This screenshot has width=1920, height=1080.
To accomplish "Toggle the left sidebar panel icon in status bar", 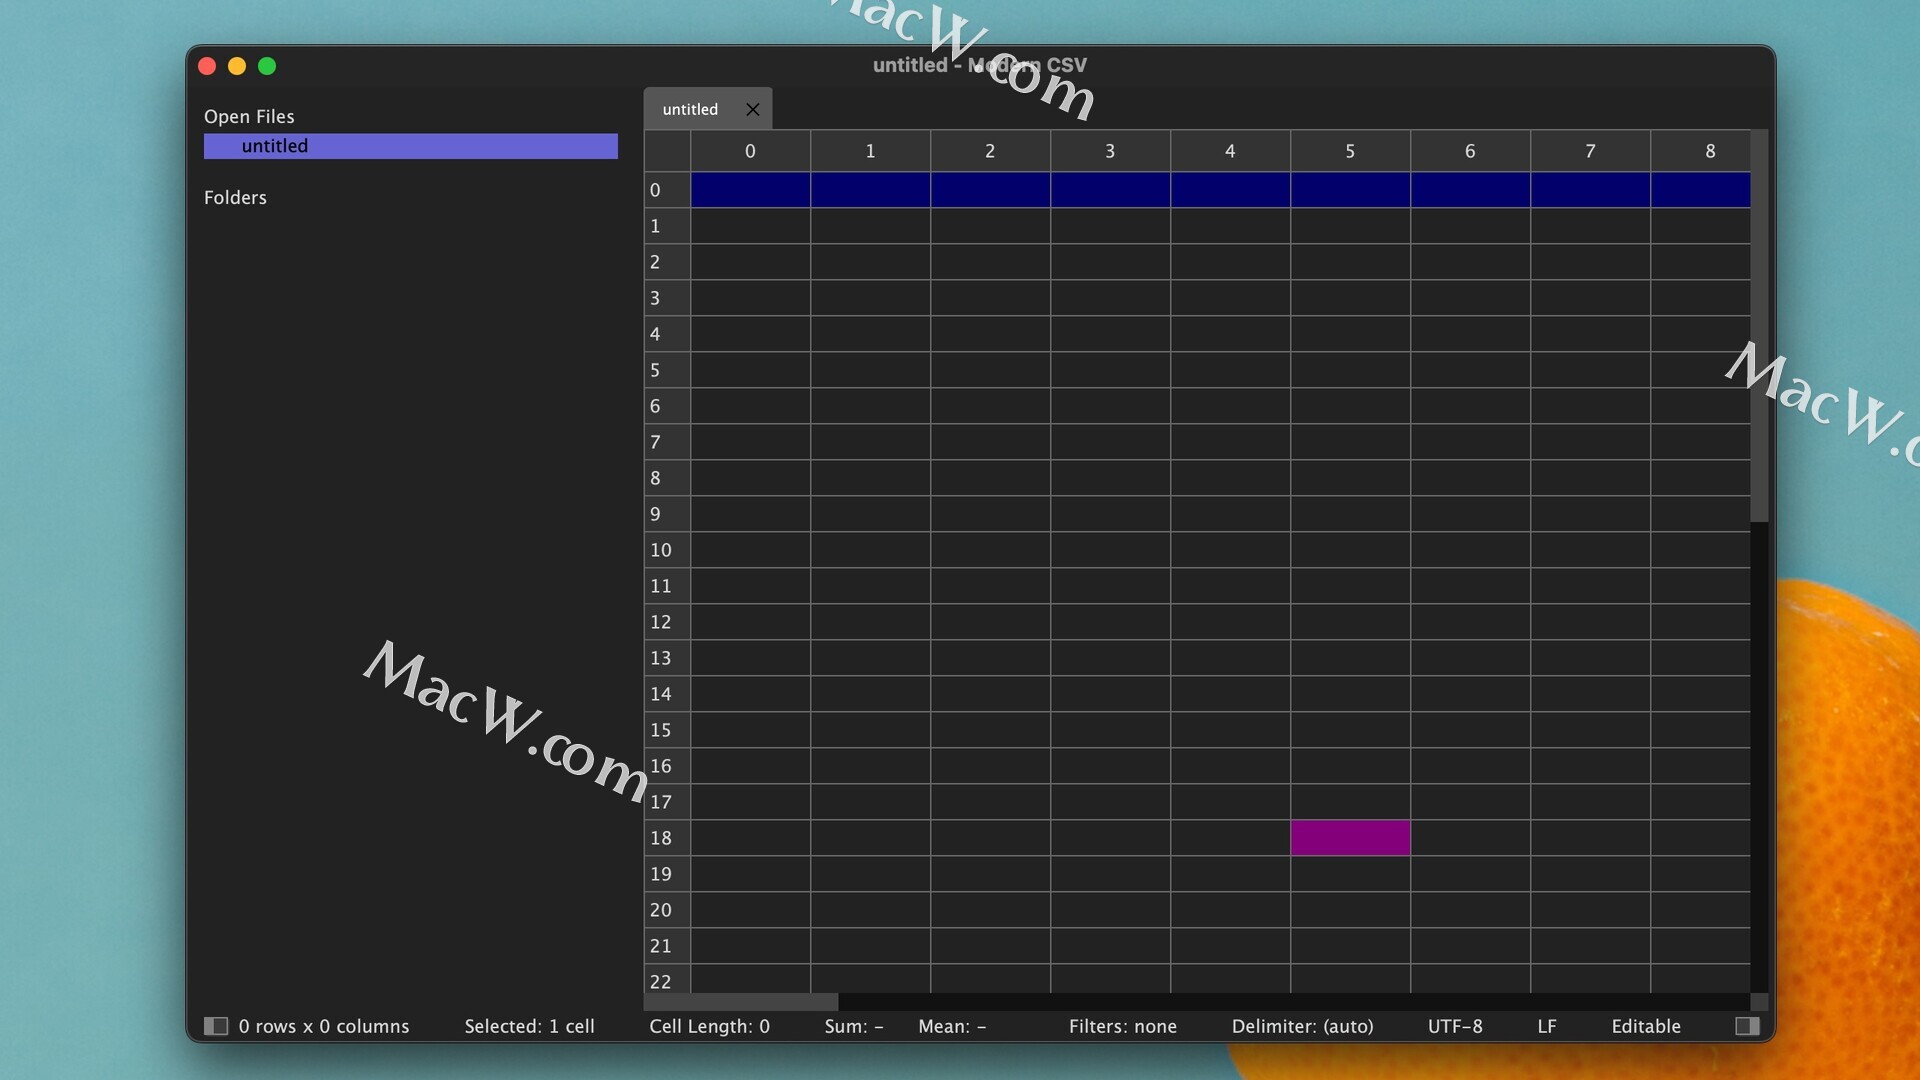I will click(x=216, y=1026).
